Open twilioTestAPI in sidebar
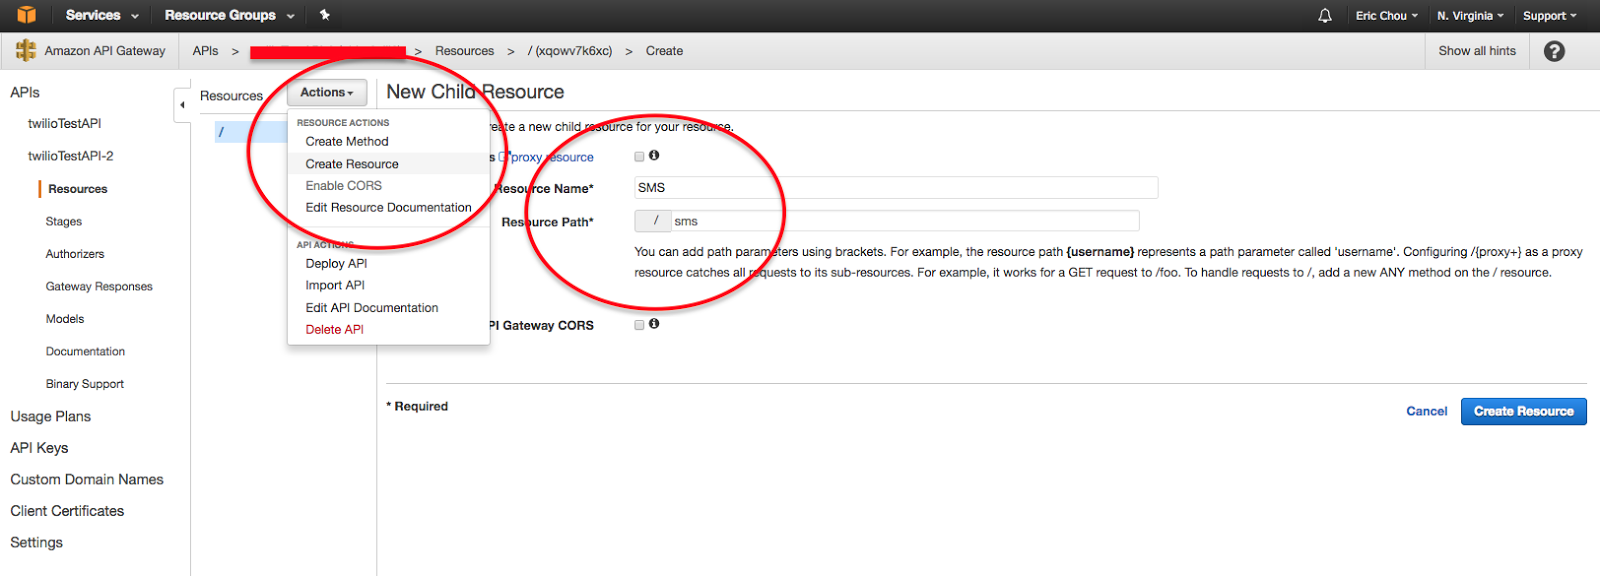This screenshot has width=1600, height=576. point(64,124)
